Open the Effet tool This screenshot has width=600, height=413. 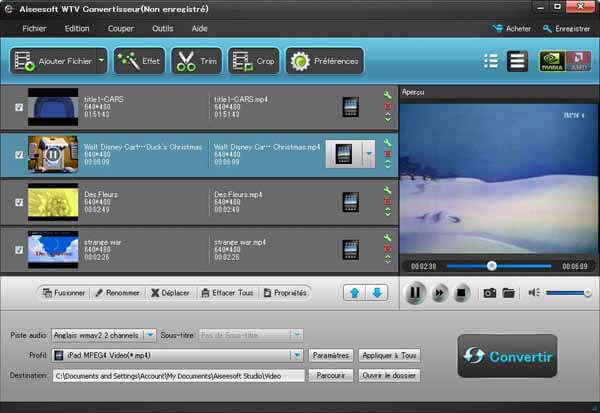point(139,61)
